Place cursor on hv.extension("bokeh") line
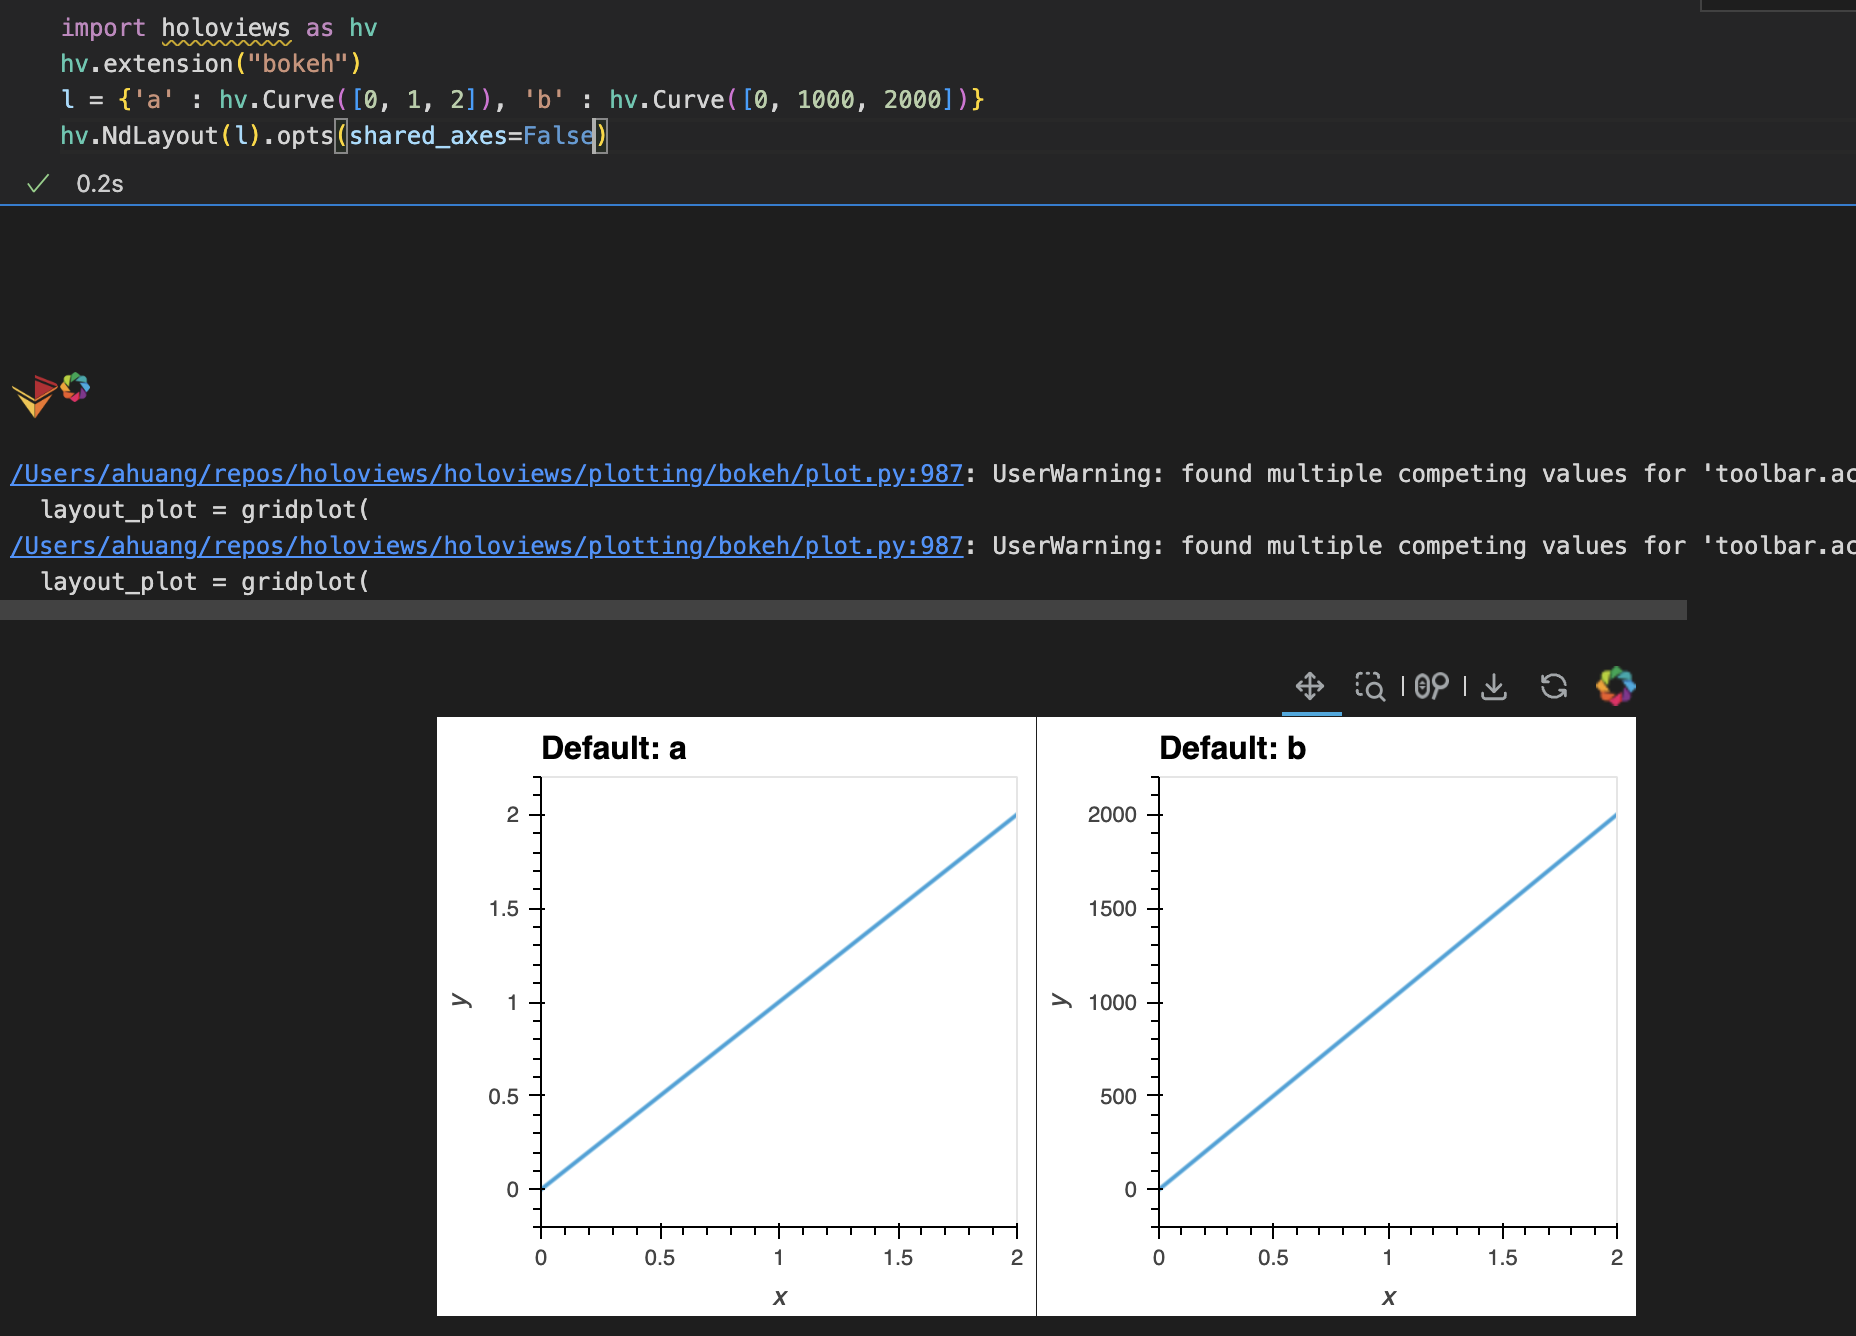This screenshot has width=1856, height=1336. (211, 64)
